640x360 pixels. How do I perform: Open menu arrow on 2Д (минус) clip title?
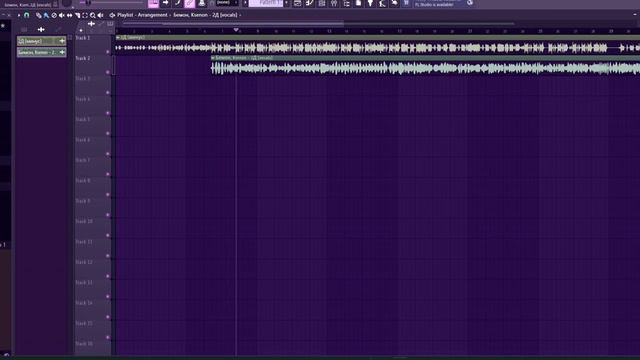tap(118, 38)
